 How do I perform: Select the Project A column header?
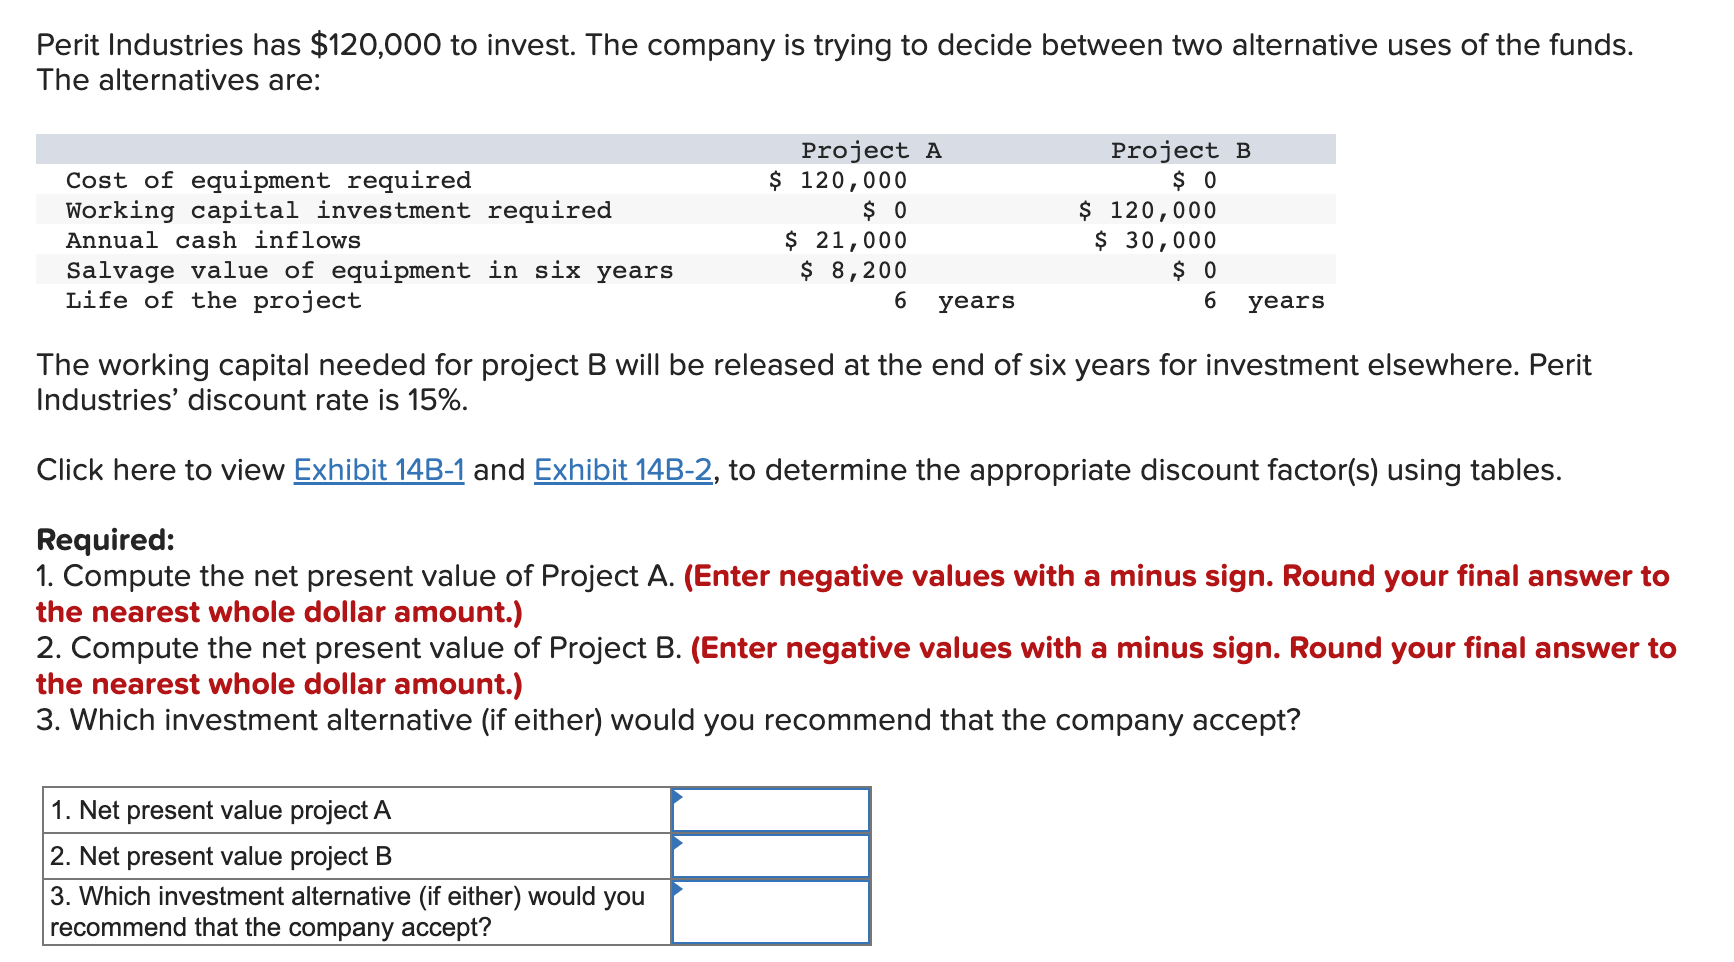click(870, 149)
